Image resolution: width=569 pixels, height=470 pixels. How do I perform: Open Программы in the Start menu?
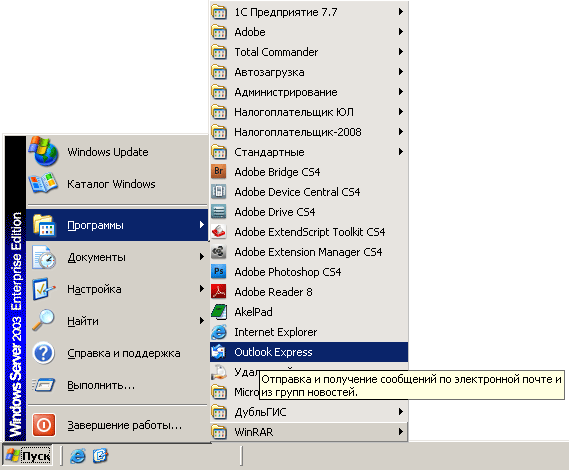(x=117, y=225)
